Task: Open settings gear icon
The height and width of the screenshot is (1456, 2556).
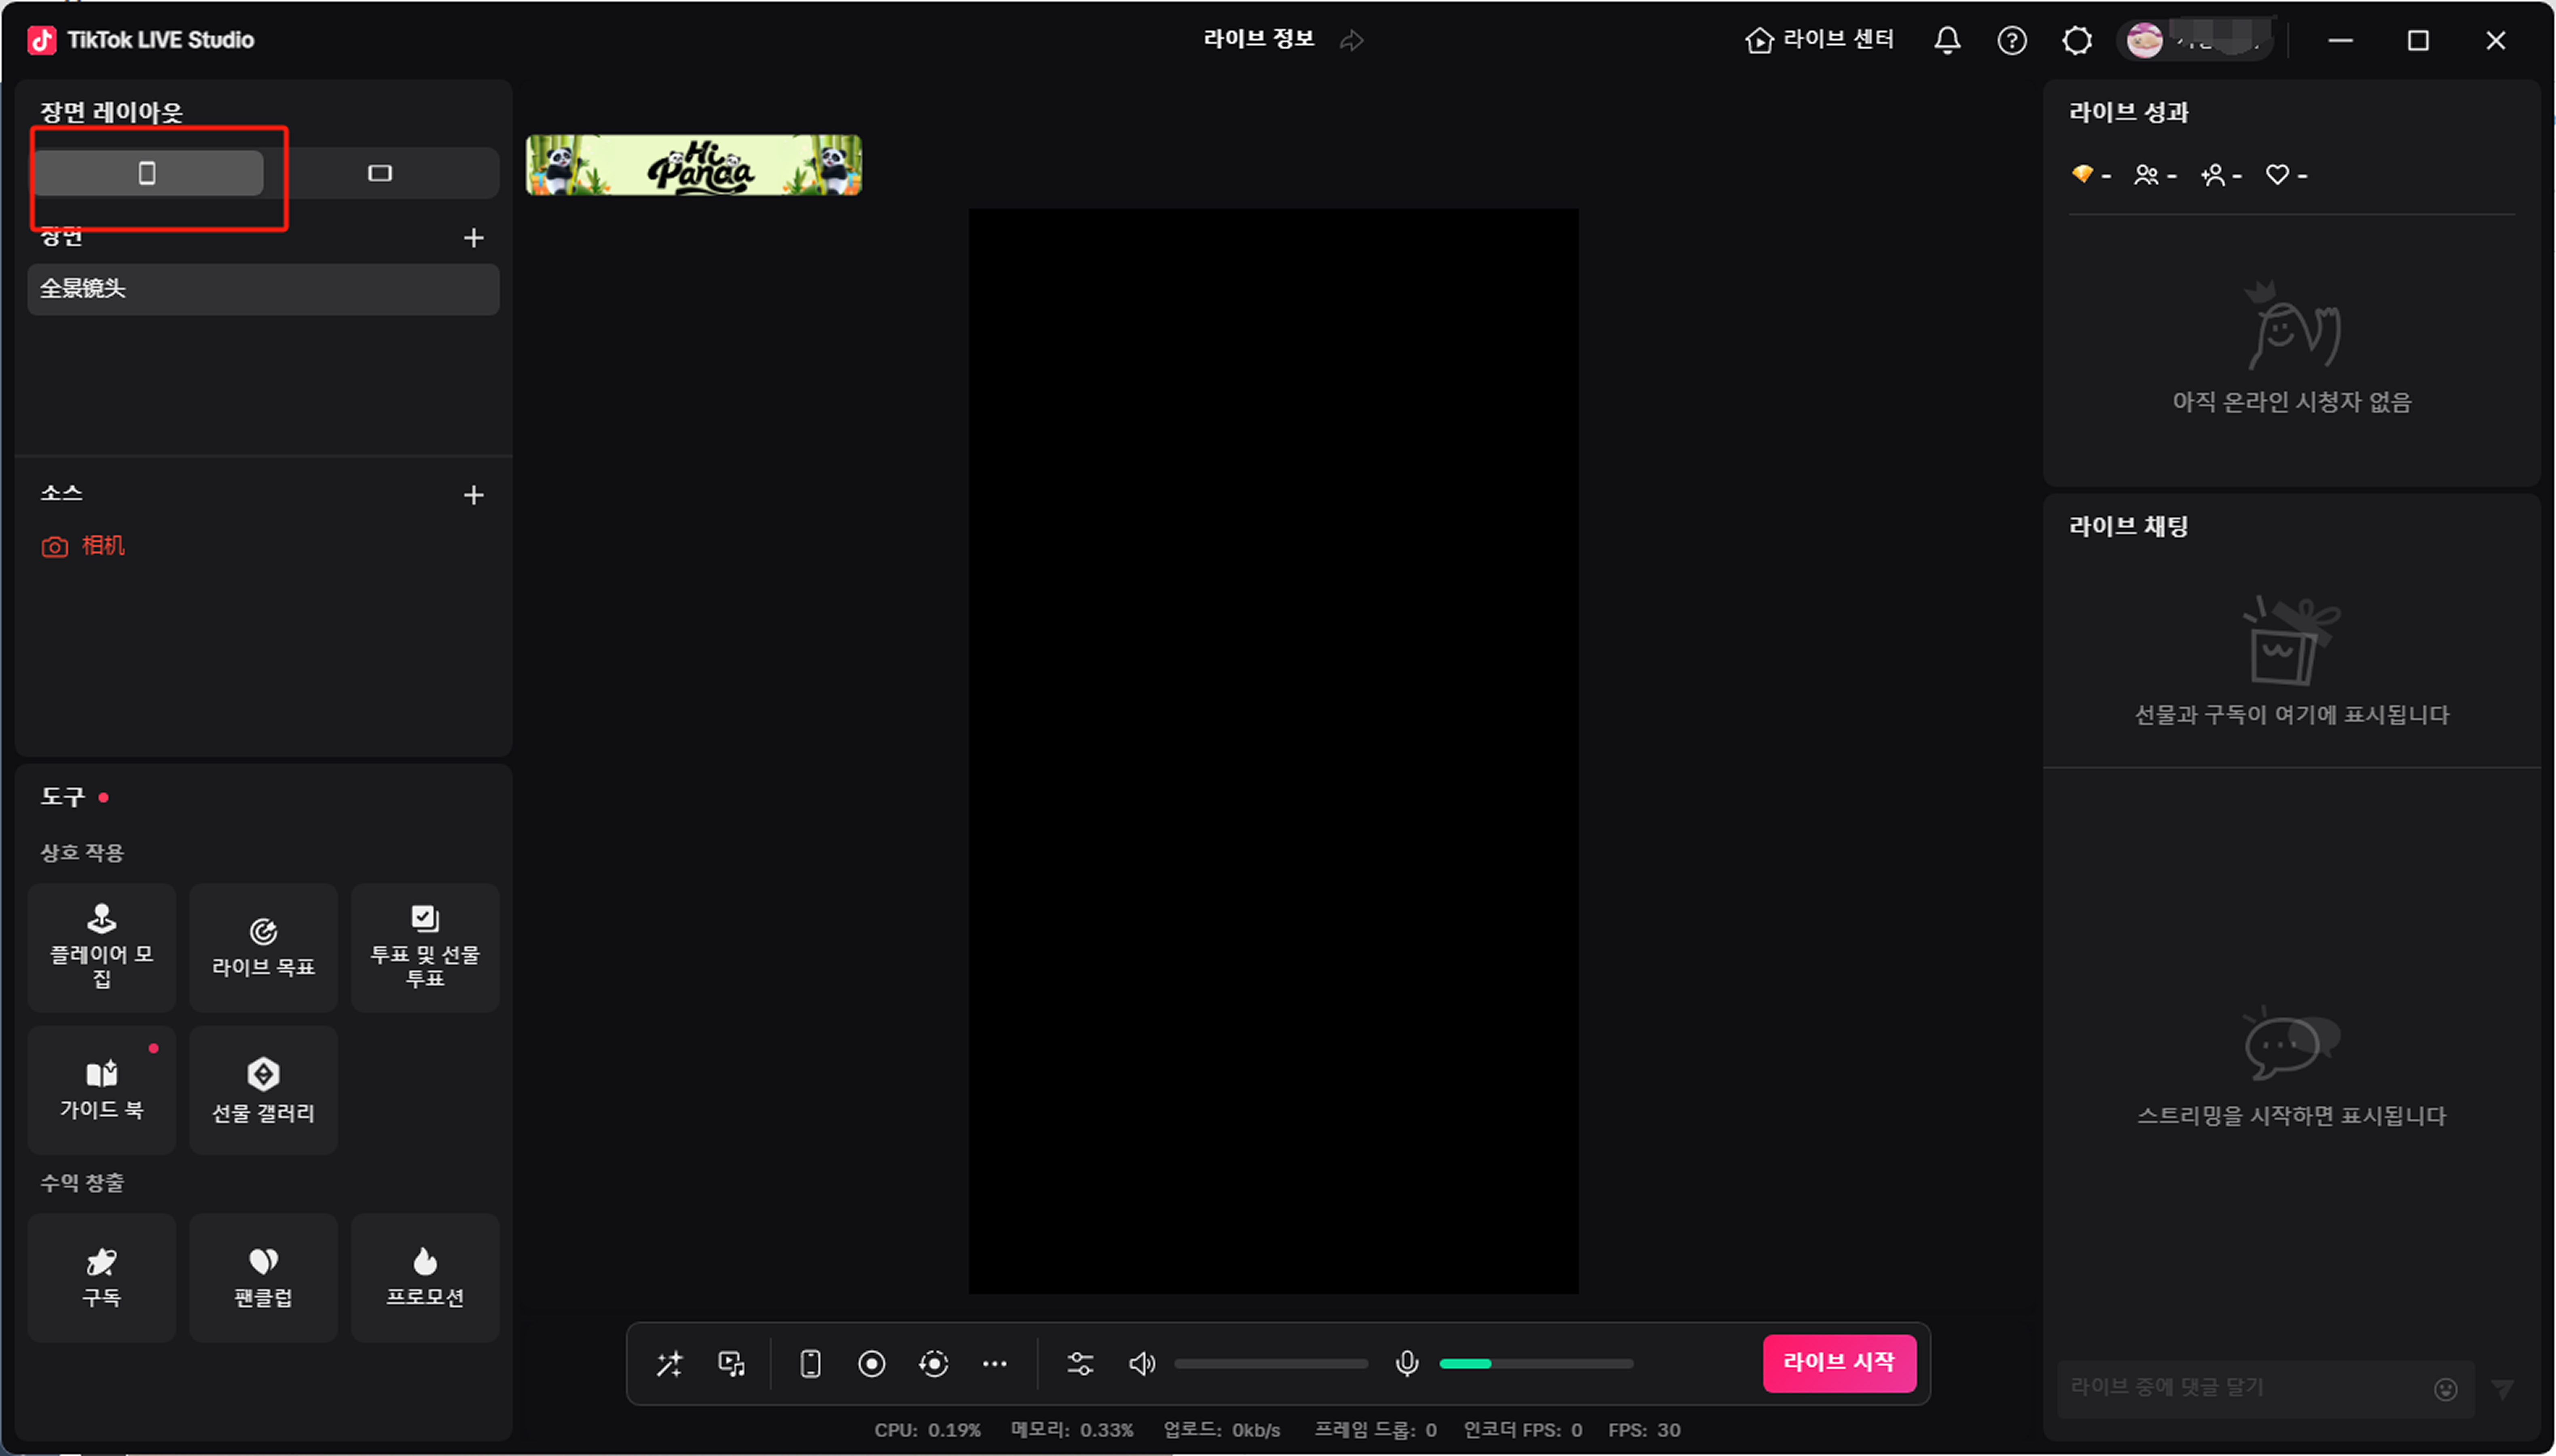Action: coord(2077,40)
